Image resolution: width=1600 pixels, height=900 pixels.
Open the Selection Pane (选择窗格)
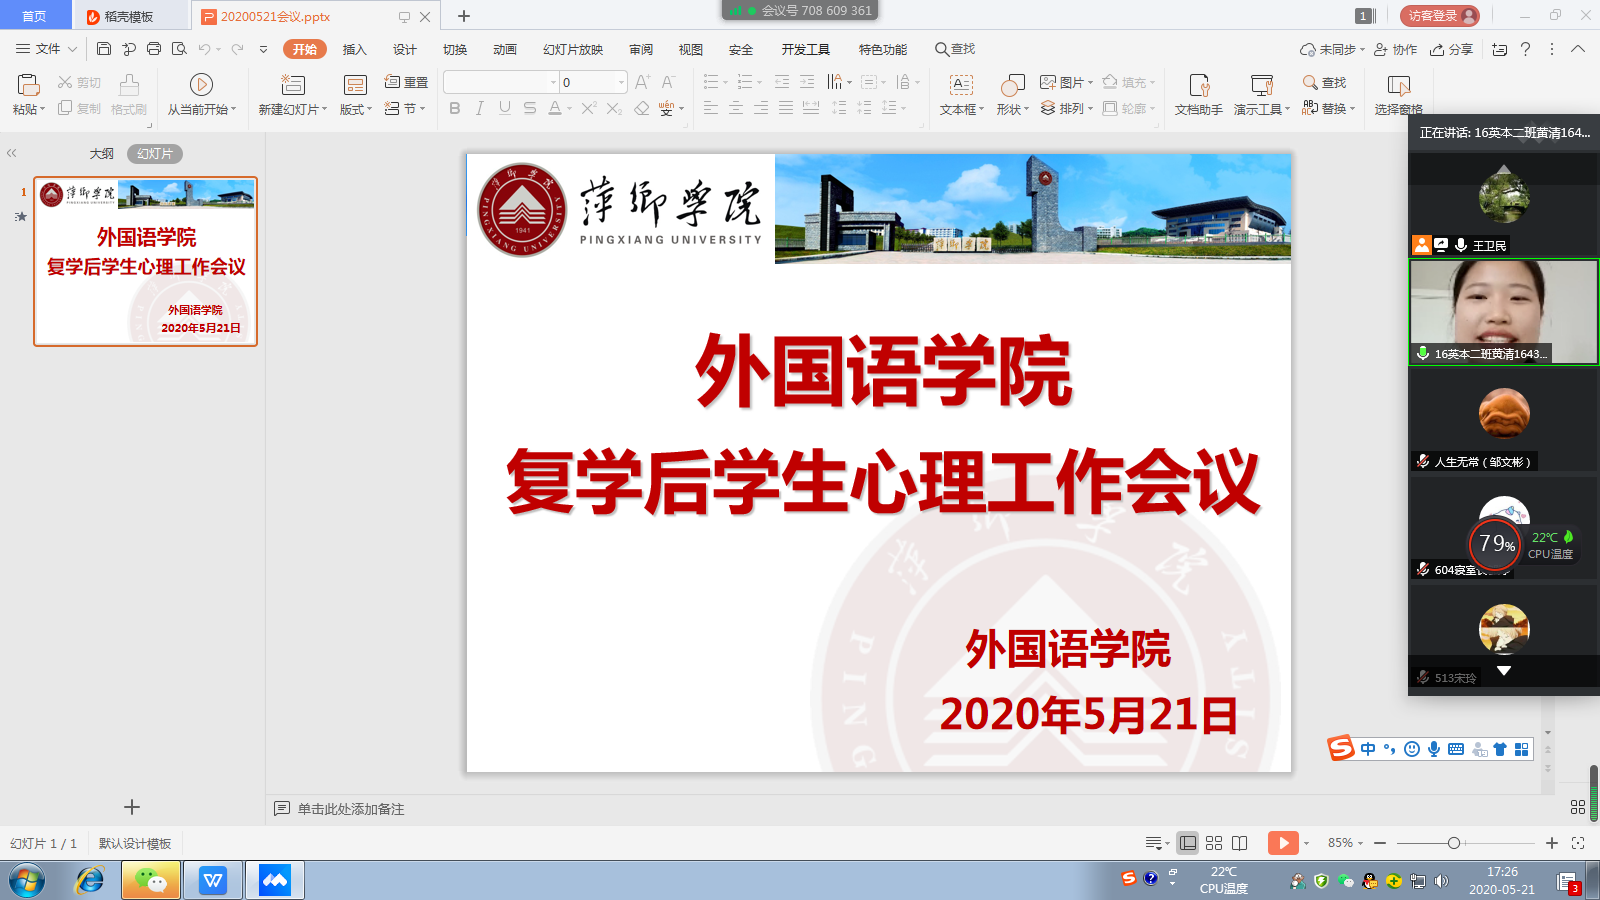[x=1398, y=85]
